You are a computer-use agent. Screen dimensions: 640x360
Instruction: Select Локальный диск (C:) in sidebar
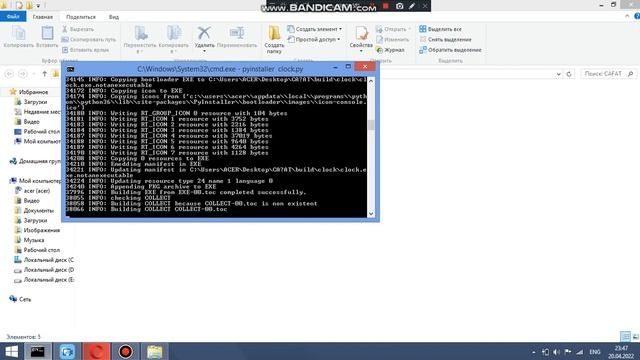48,260
